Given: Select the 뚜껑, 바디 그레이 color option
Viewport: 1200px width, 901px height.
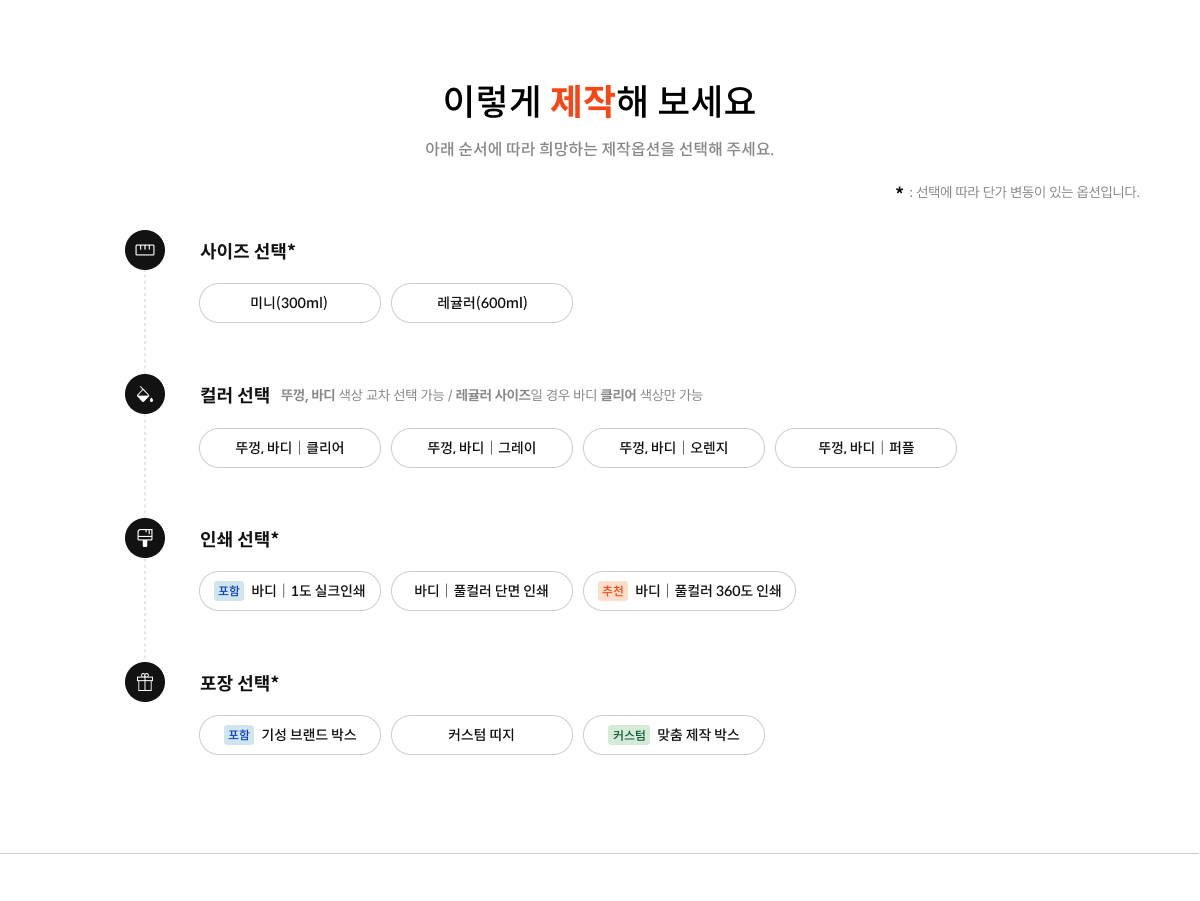Looking at the screenshot, I should [482, 448].
